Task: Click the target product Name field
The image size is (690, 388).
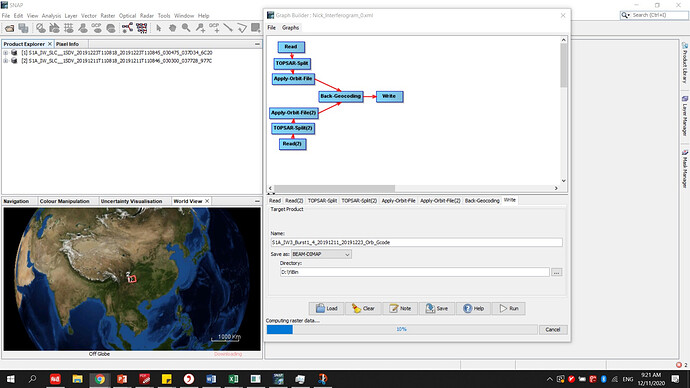Action: [416, 242]
